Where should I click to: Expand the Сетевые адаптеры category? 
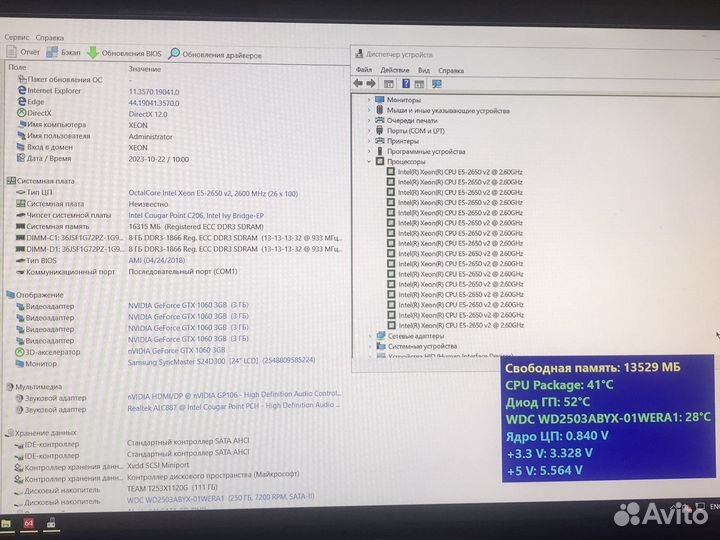pos(369,336)
